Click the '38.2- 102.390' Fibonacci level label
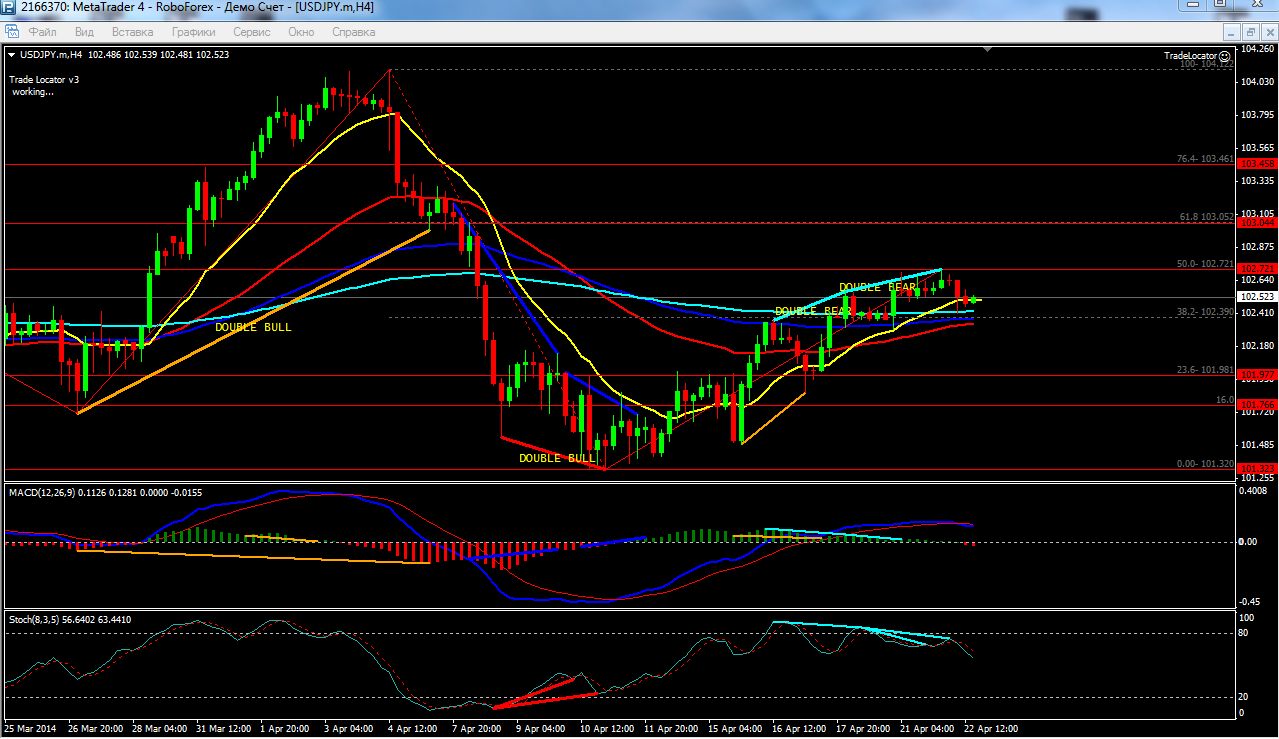This screenshot has height=739, width=1279. (1205, 312)
